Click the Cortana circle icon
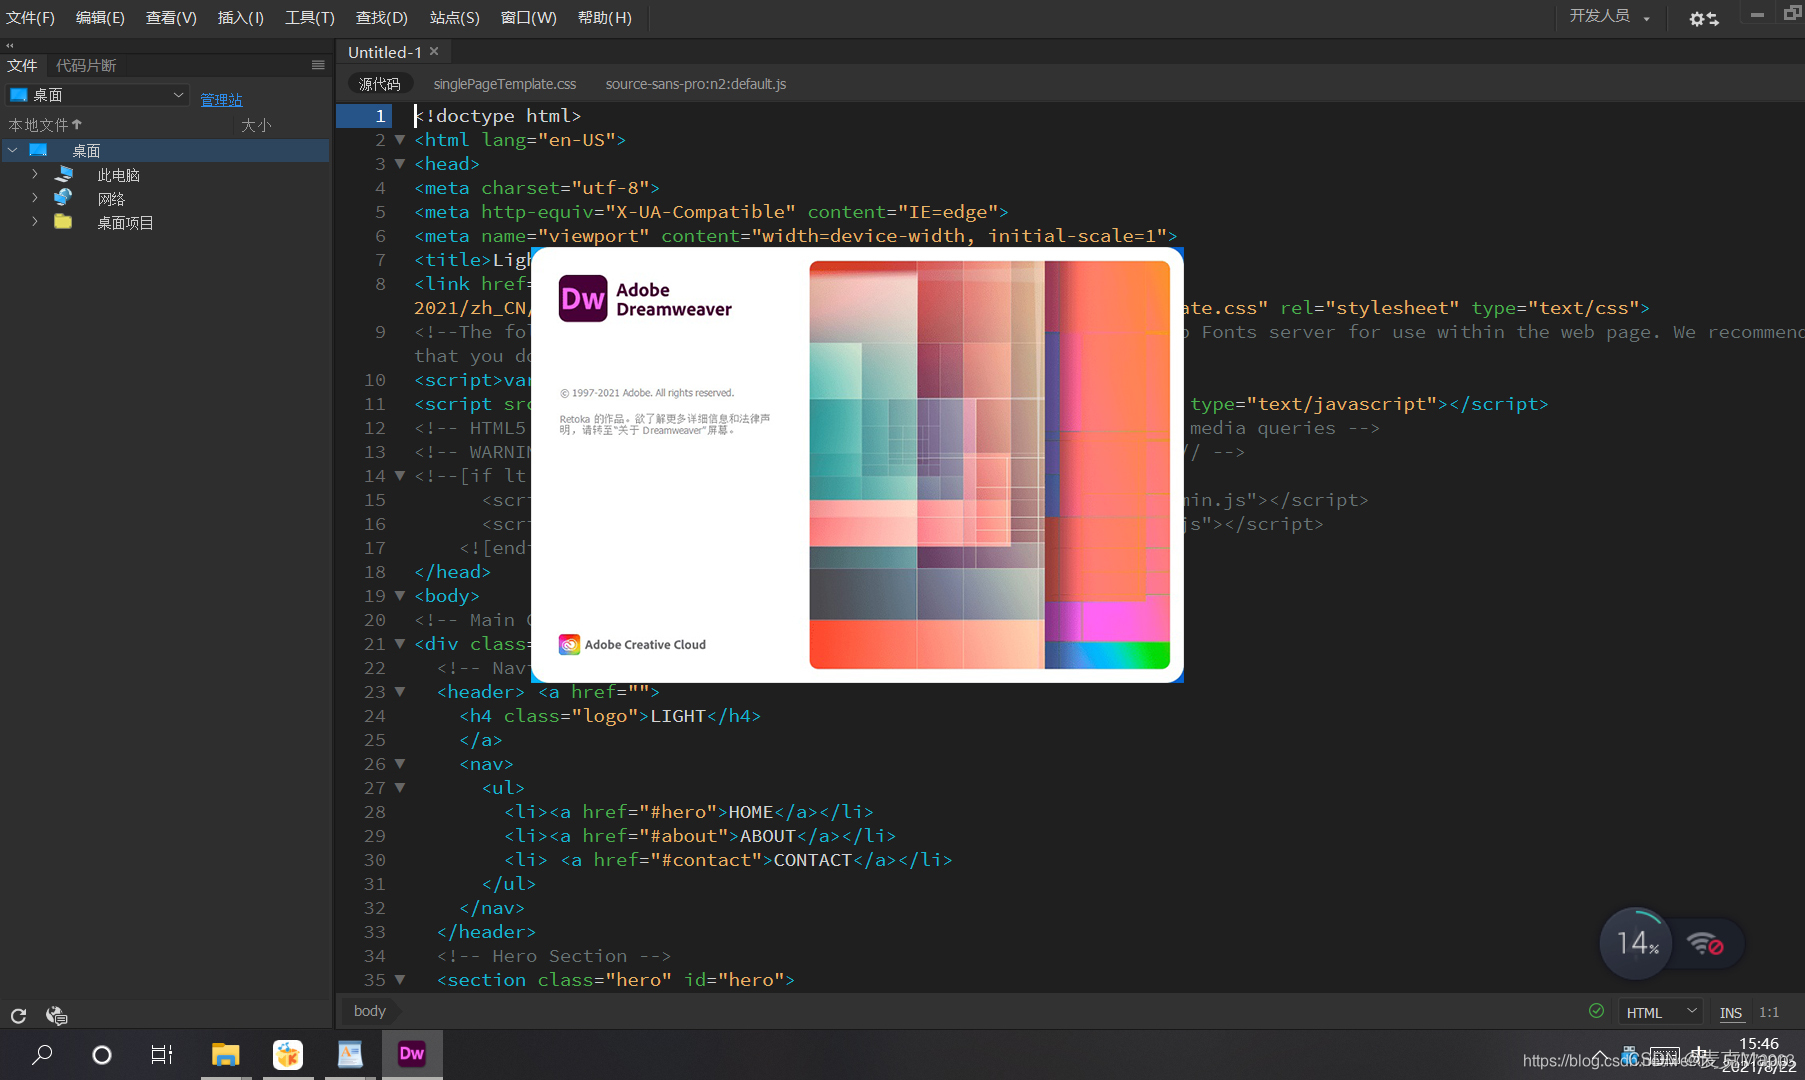 tap(102, 1054)
